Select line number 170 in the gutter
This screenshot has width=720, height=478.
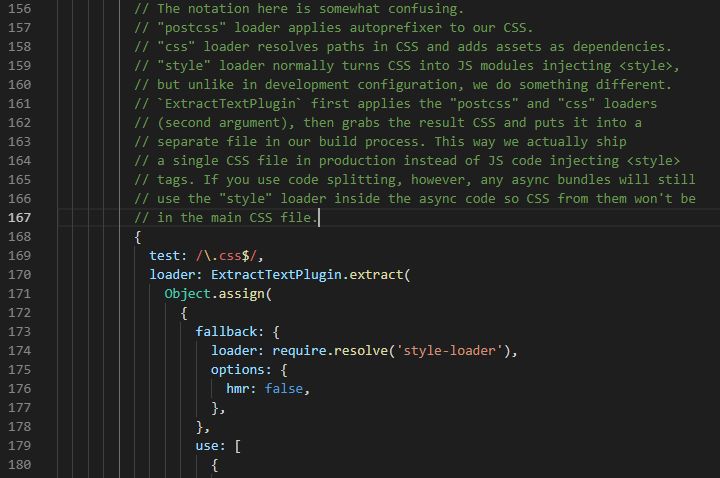pyautogui.click(x=19, y=275)
